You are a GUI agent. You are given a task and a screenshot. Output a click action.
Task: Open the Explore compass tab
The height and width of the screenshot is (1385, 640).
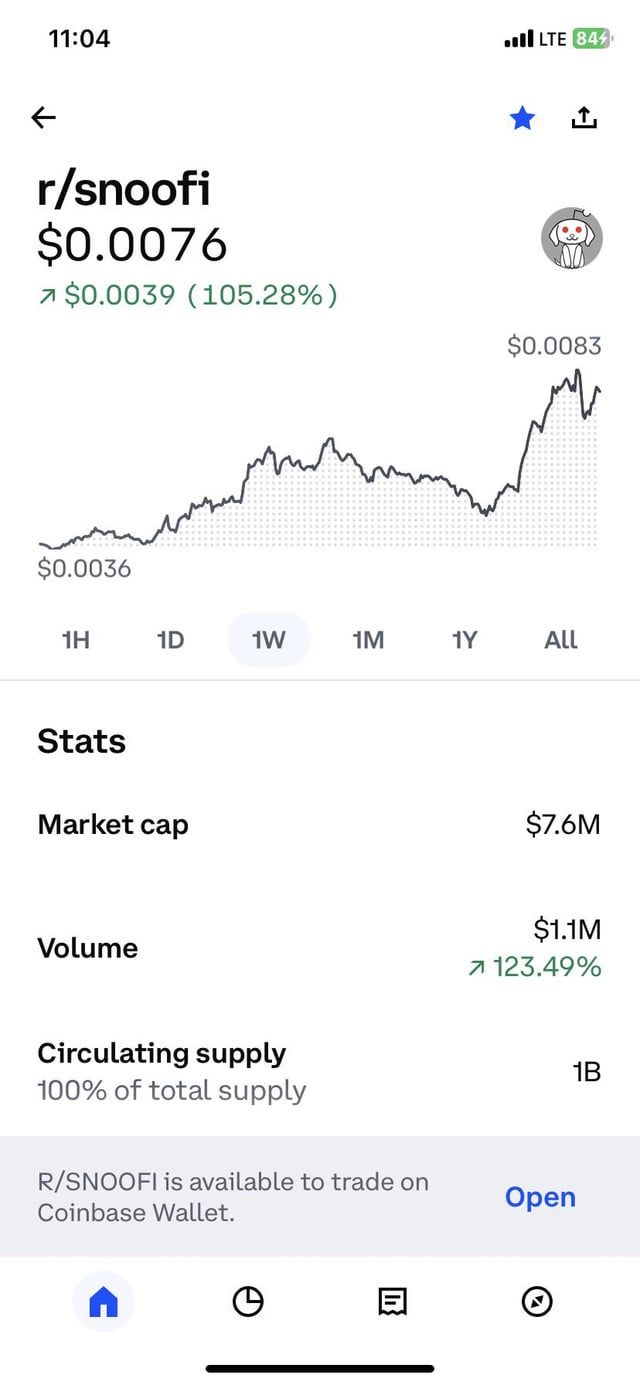pyautogui.click(x=537, y=1301)
